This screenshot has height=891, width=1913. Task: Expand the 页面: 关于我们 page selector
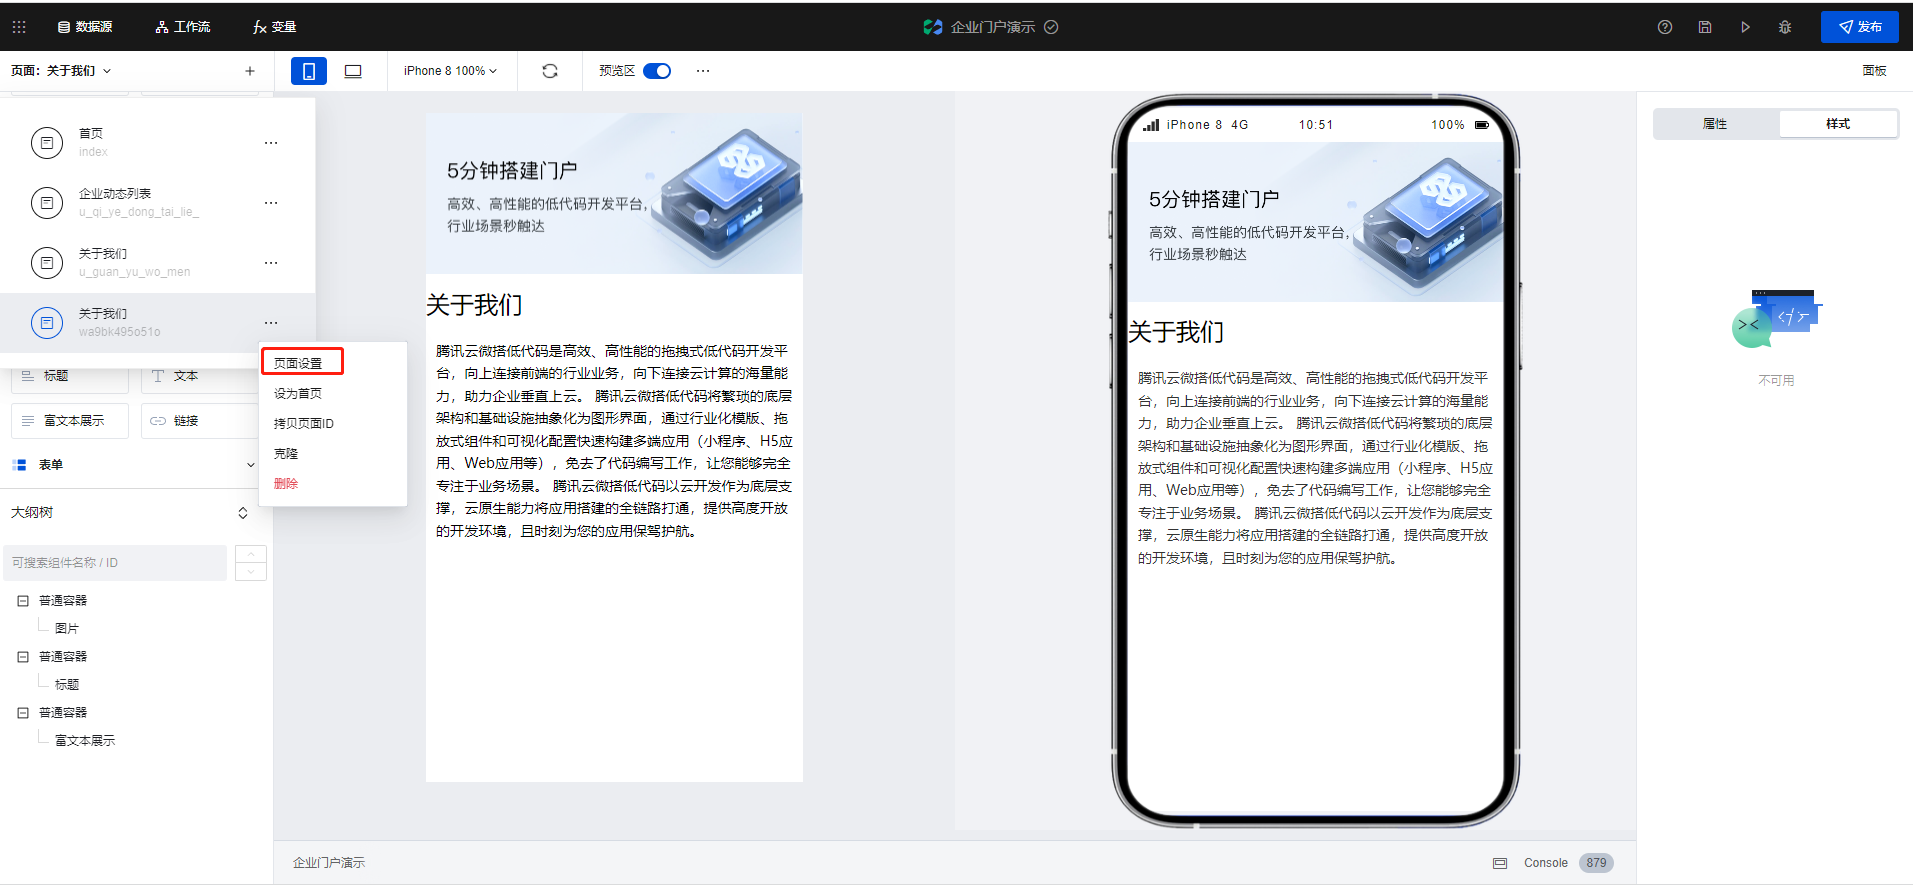(61, 71)
